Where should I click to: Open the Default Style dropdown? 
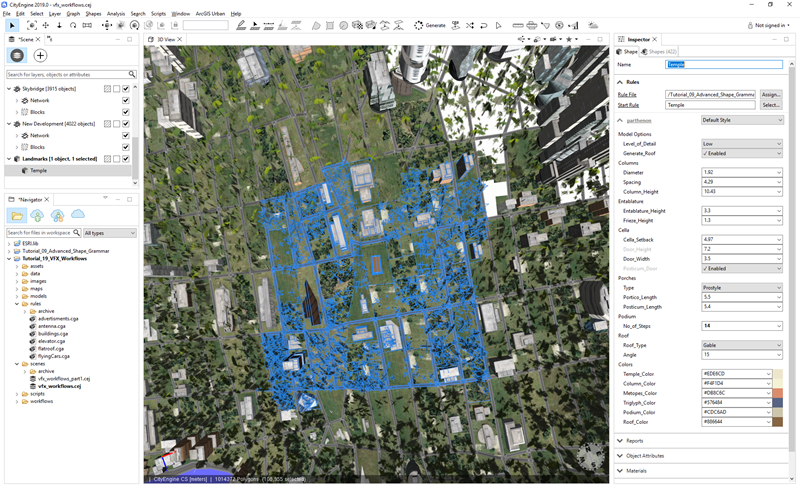pyautogui.click(x=742, y=120)
